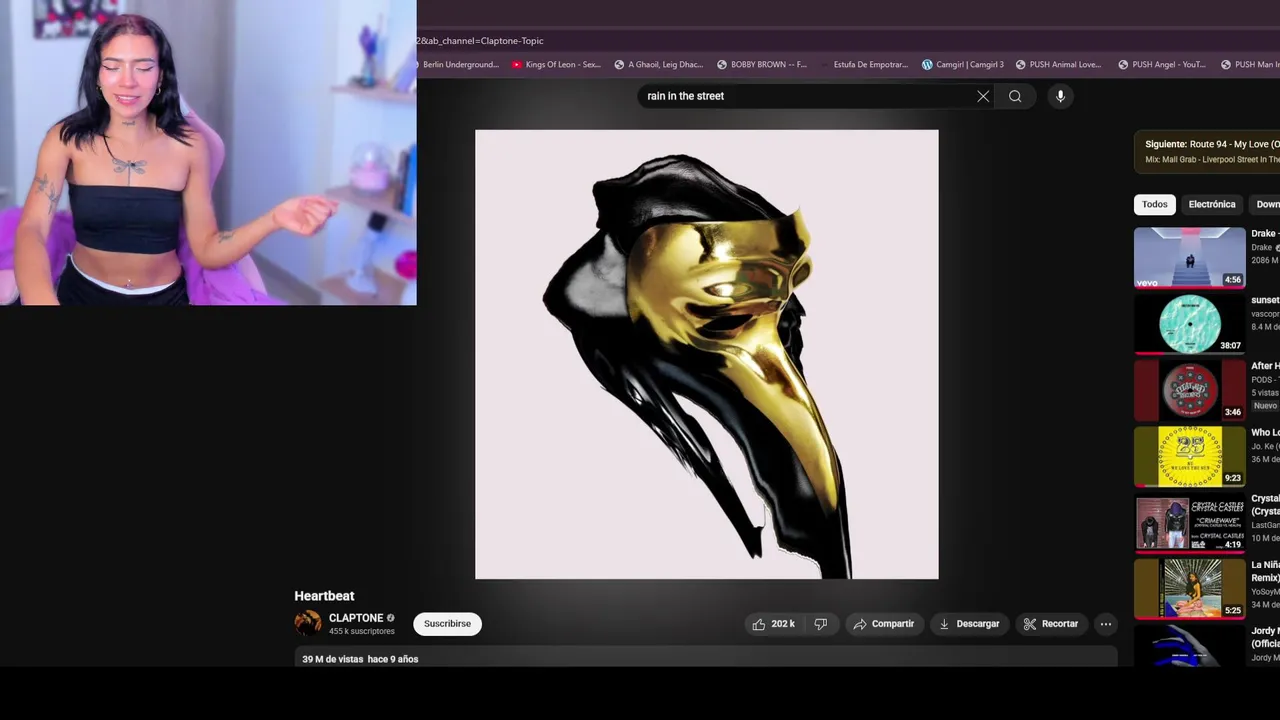Viewport: 1280px width, 720px height.
Task: Open the sunset mix thumbnail 38:07
Action: [1190, 323]
